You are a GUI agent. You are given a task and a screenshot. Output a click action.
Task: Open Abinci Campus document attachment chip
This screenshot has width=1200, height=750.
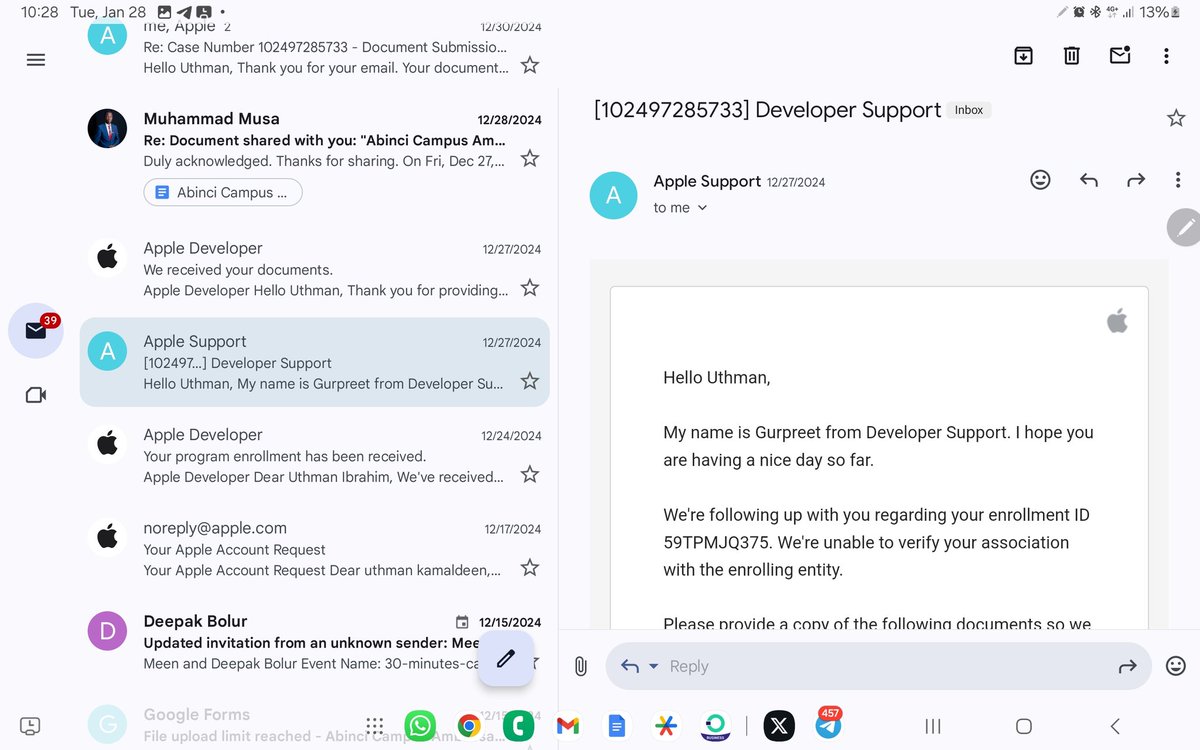coord(223,192)
